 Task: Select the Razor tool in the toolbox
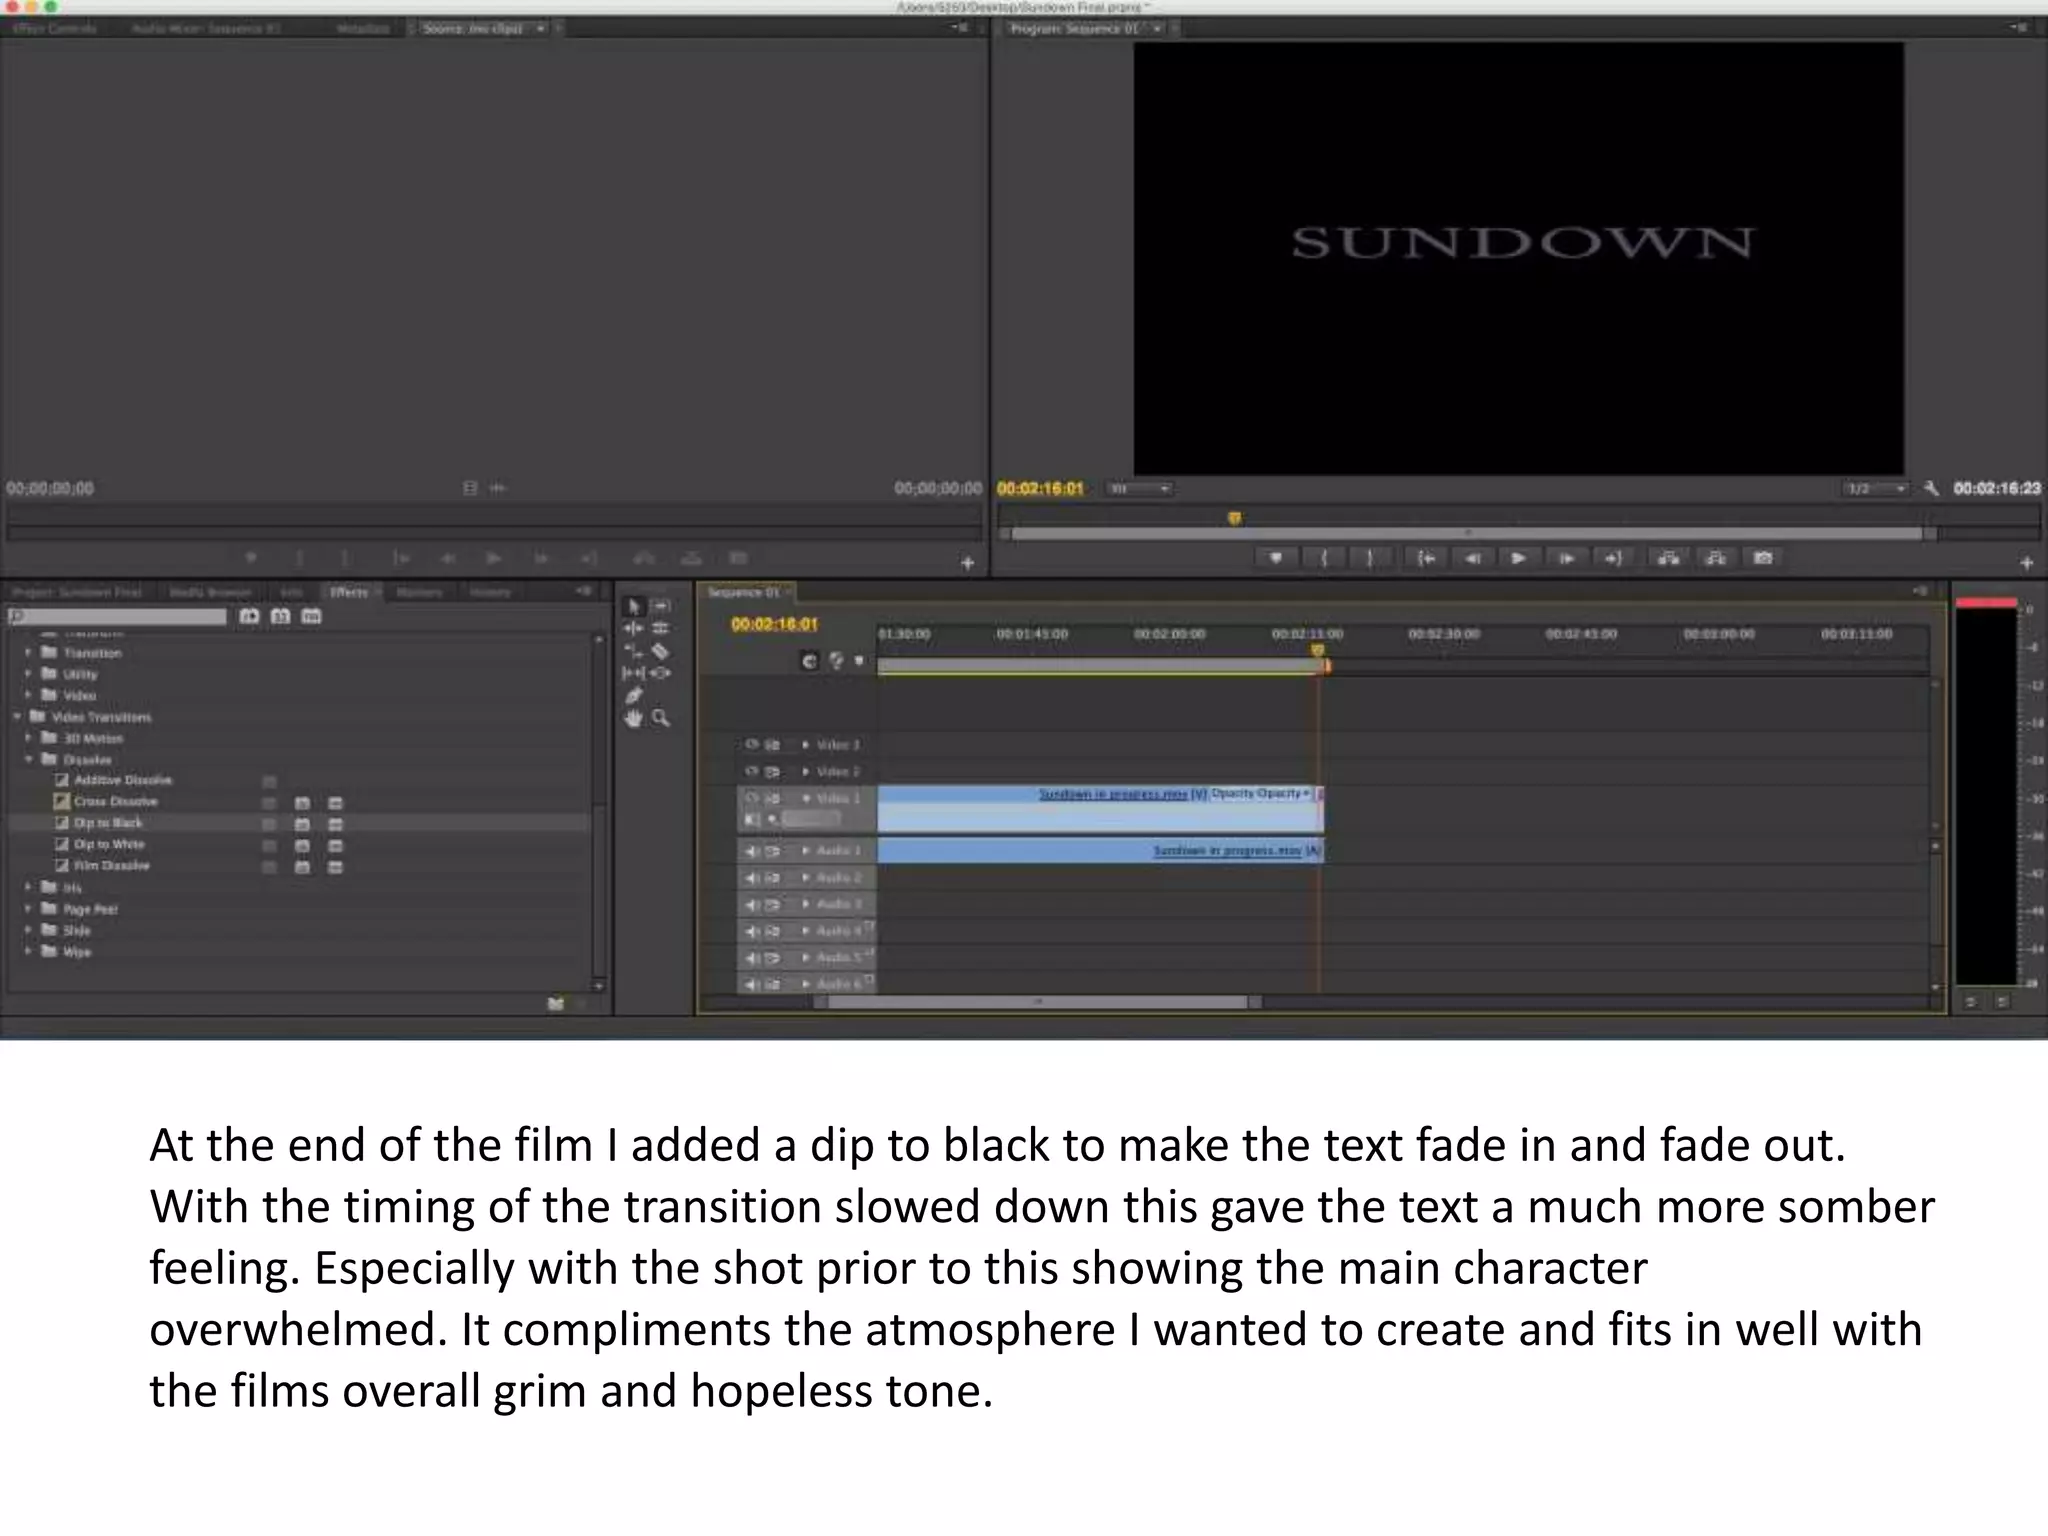tap(660, 651)
